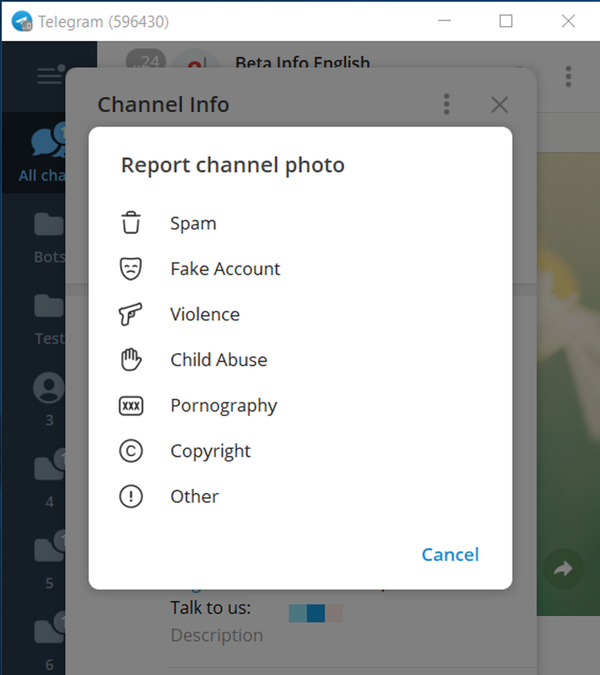The width and height of the screenshot is (600, 675).
Task: Click the XXX icon beside Pornography
Action: pos(131,406)
